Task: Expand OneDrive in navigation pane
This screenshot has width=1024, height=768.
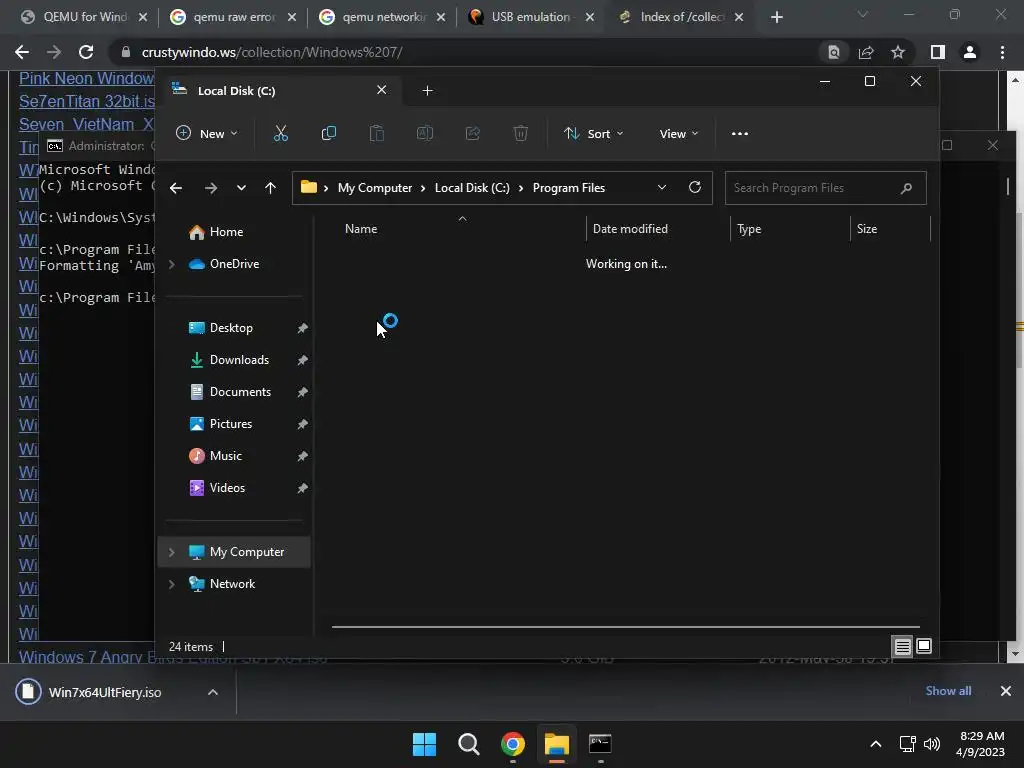Action: (x=172, y=264)
